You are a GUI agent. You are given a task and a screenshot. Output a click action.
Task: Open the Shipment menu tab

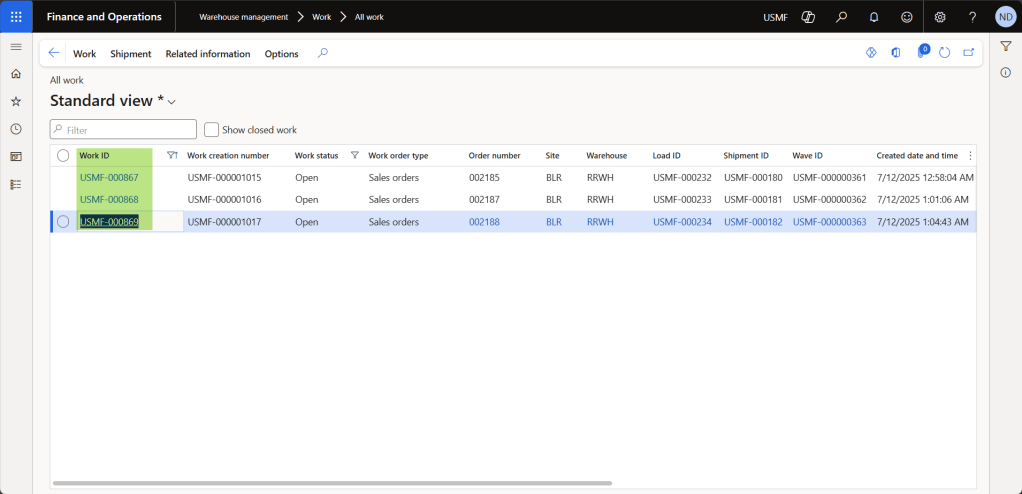[130, 54]
